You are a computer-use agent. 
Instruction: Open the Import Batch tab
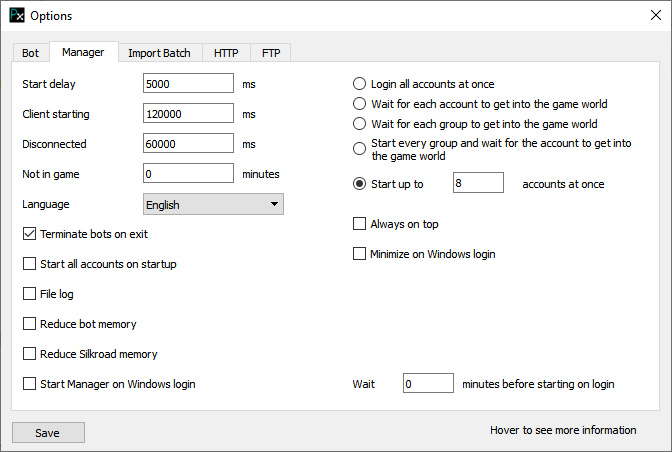coord(159,53)
